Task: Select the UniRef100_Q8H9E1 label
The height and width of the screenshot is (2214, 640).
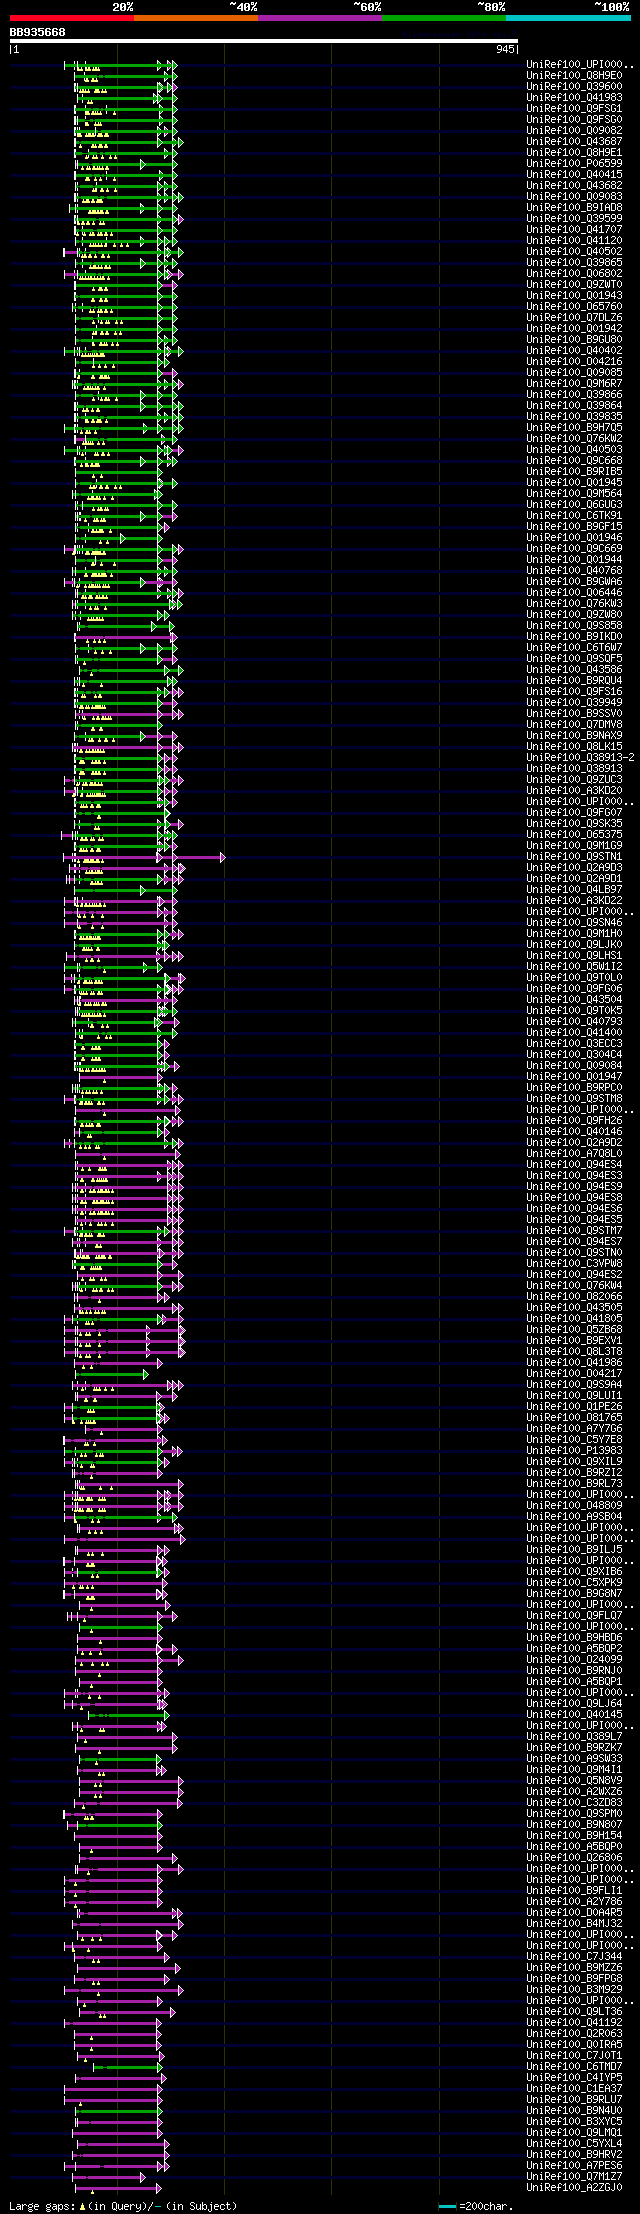Action: coord(574,152)
